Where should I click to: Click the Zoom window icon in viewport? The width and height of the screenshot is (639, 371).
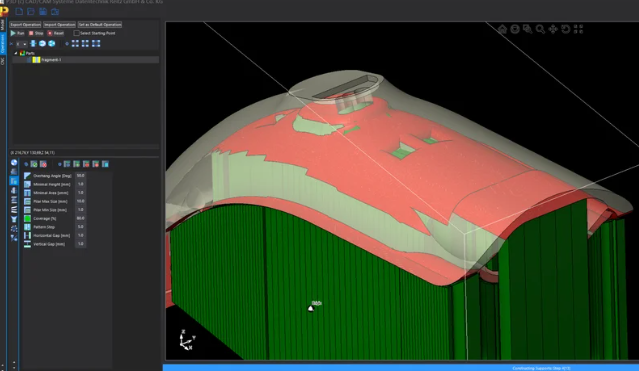[x=527, y=29]
